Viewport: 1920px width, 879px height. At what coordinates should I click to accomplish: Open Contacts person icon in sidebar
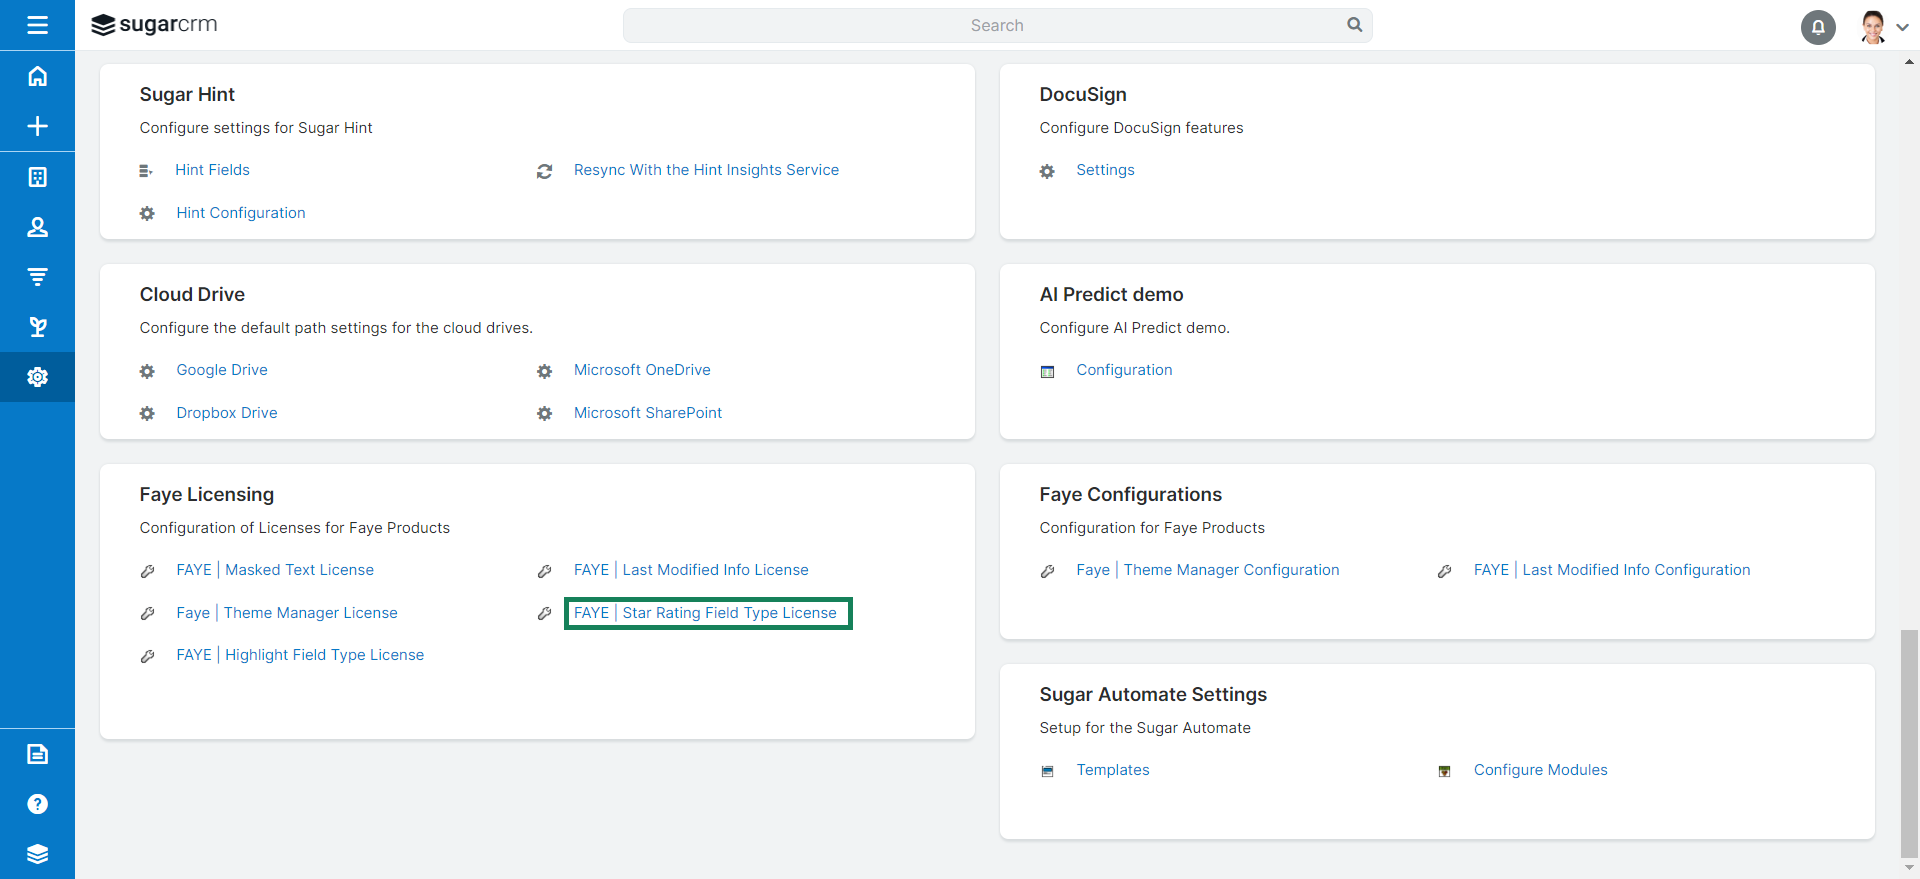[x=37, y=227]
